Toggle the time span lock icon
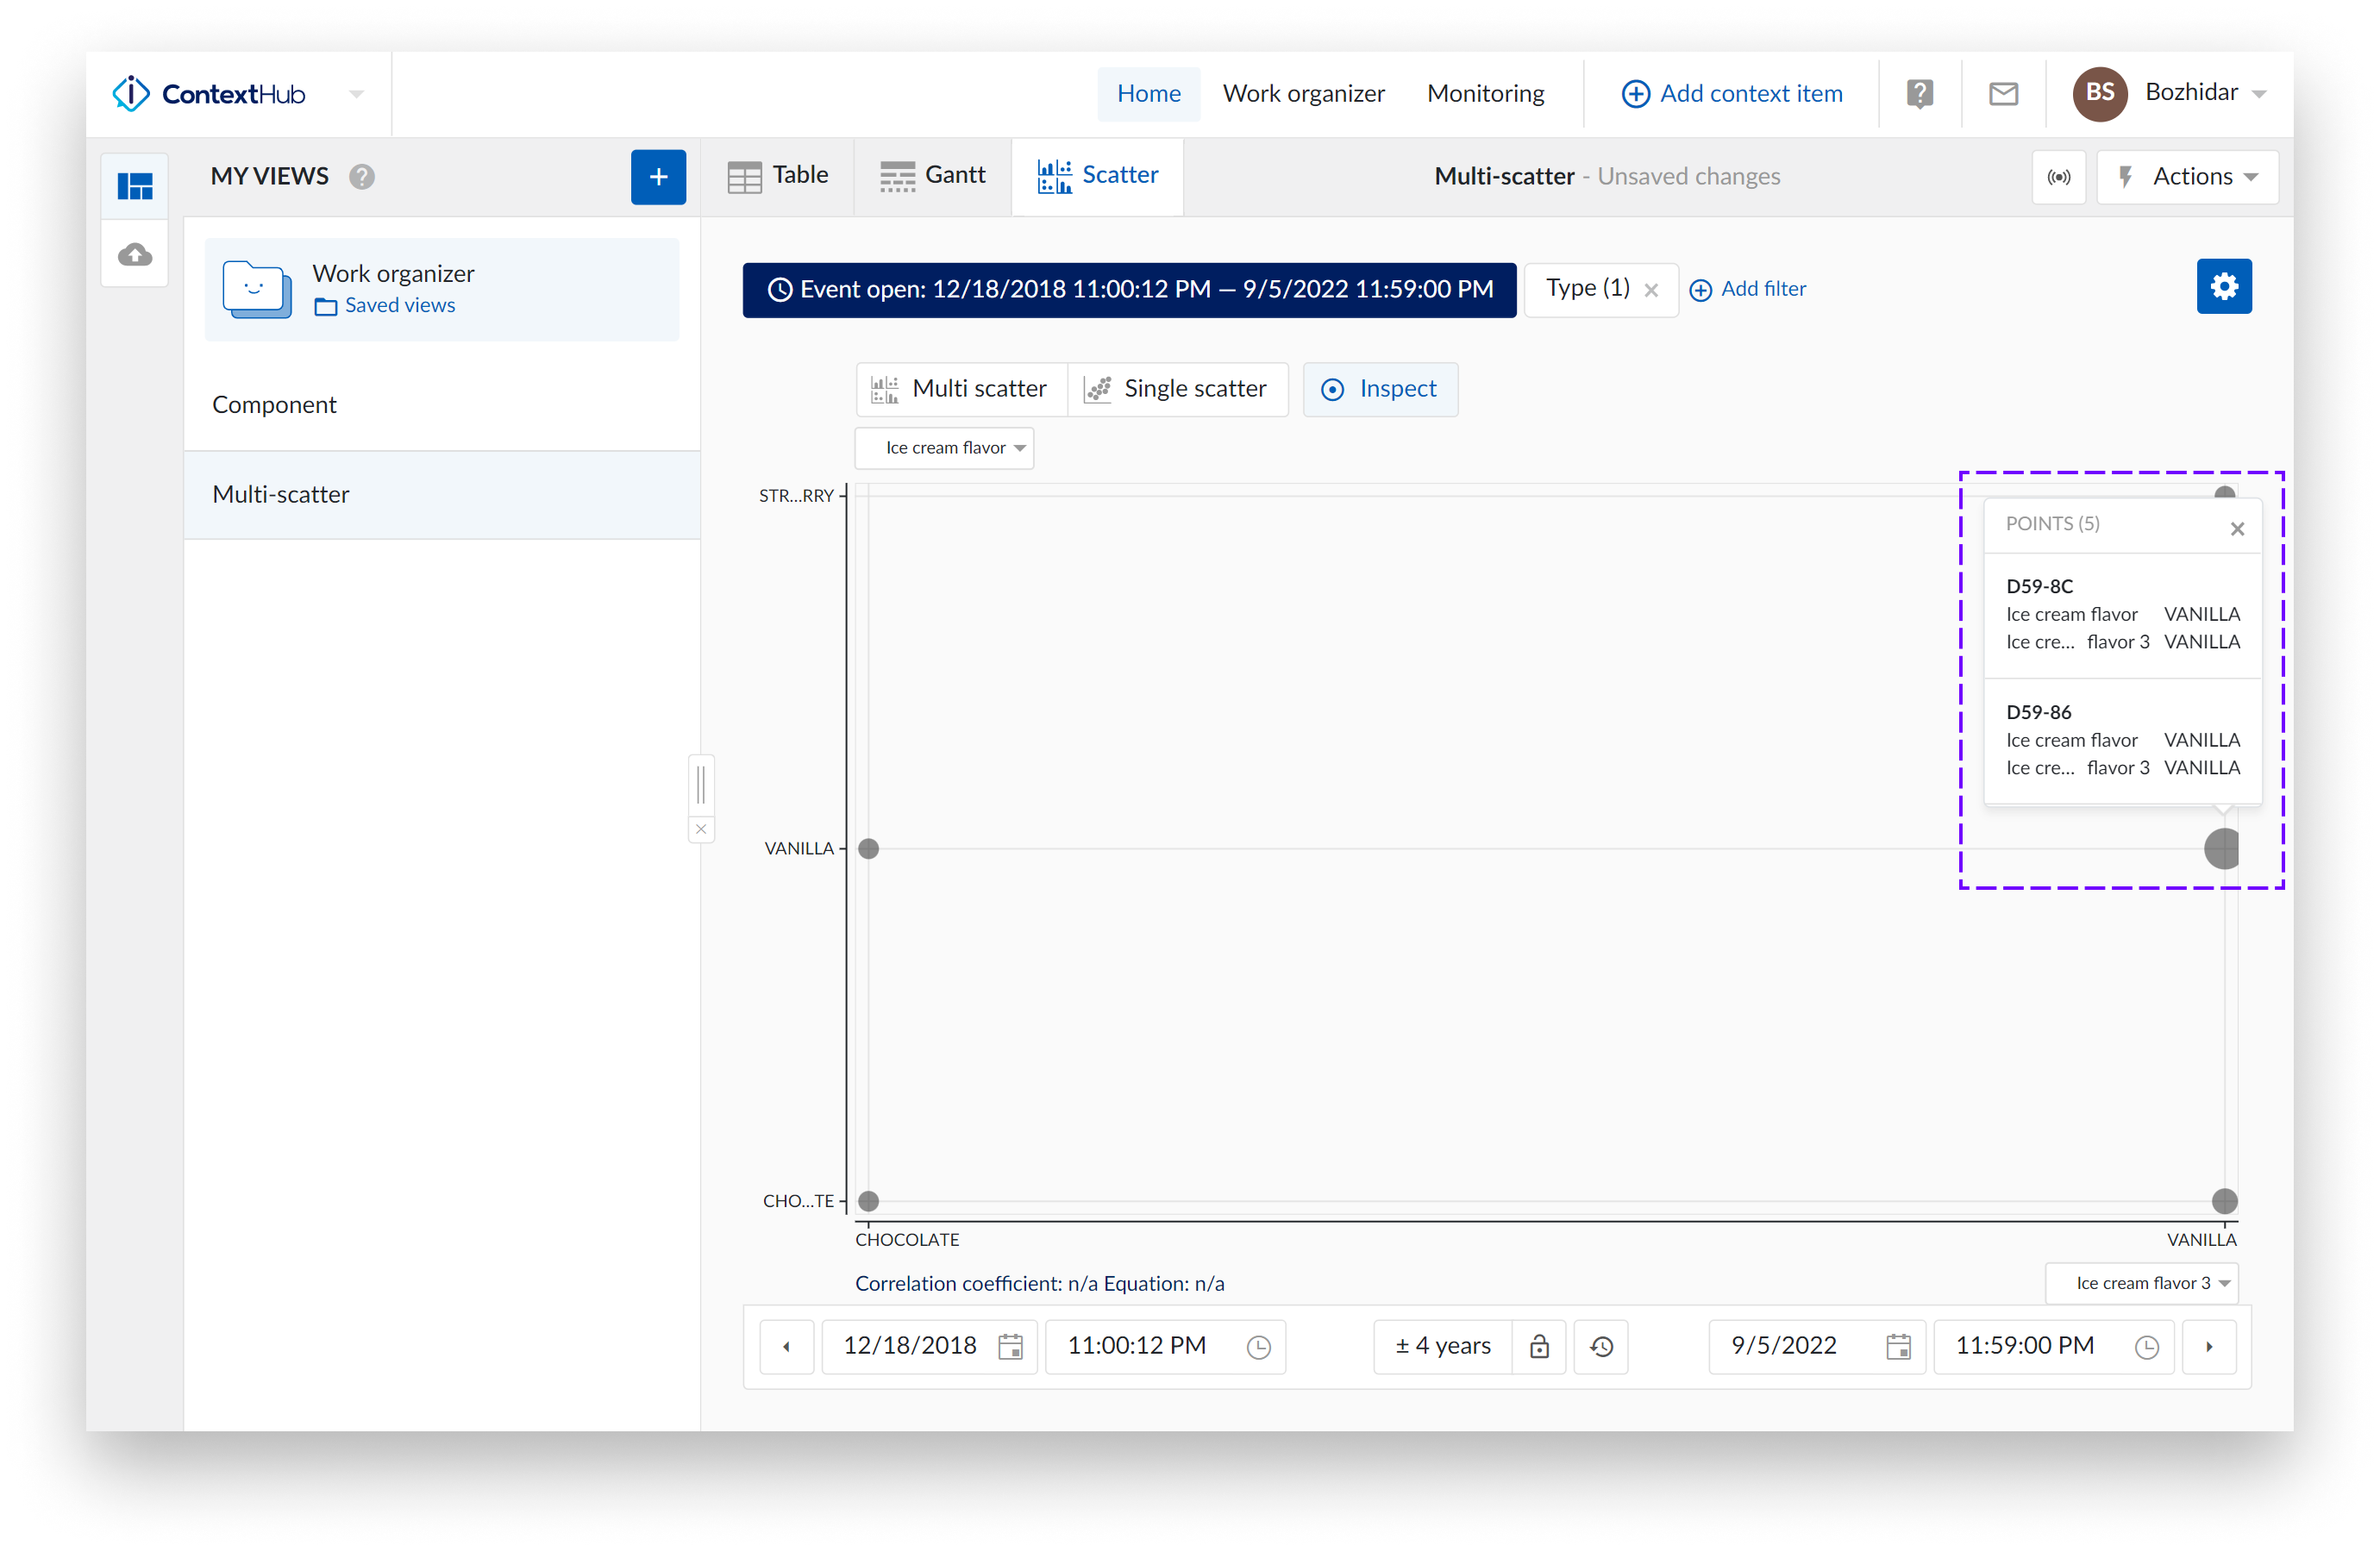 [1539, 1347]
